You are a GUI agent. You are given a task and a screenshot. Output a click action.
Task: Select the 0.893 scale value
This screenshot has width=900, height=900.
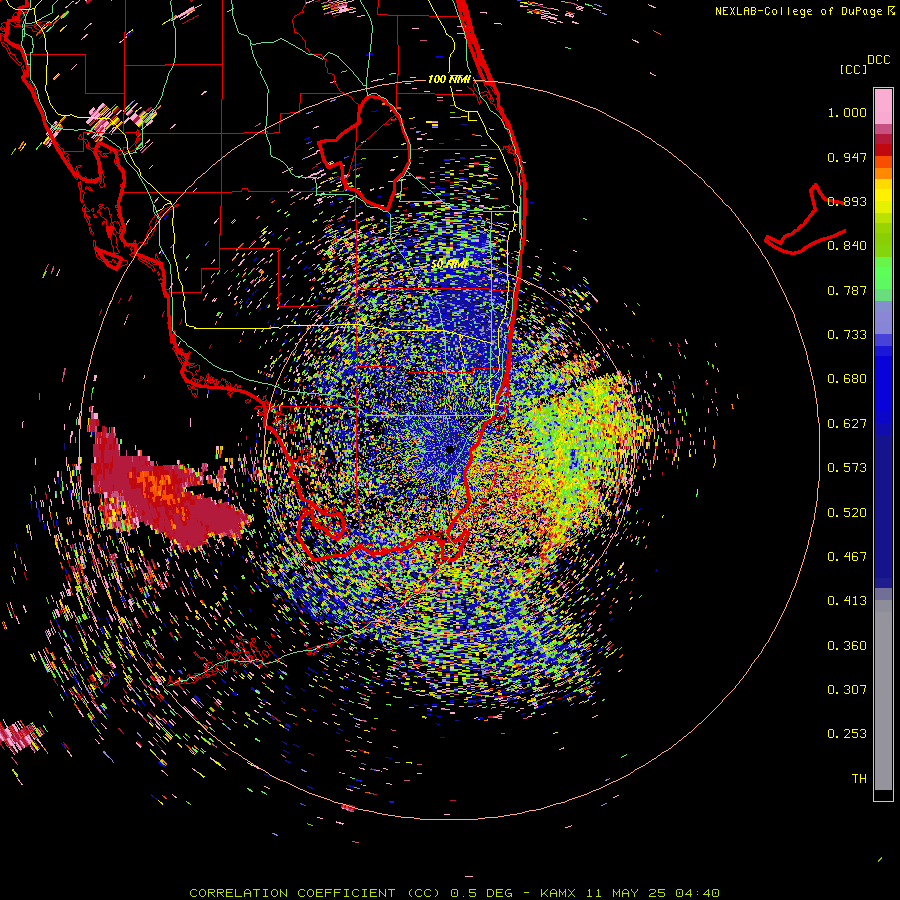pos(847,201)
